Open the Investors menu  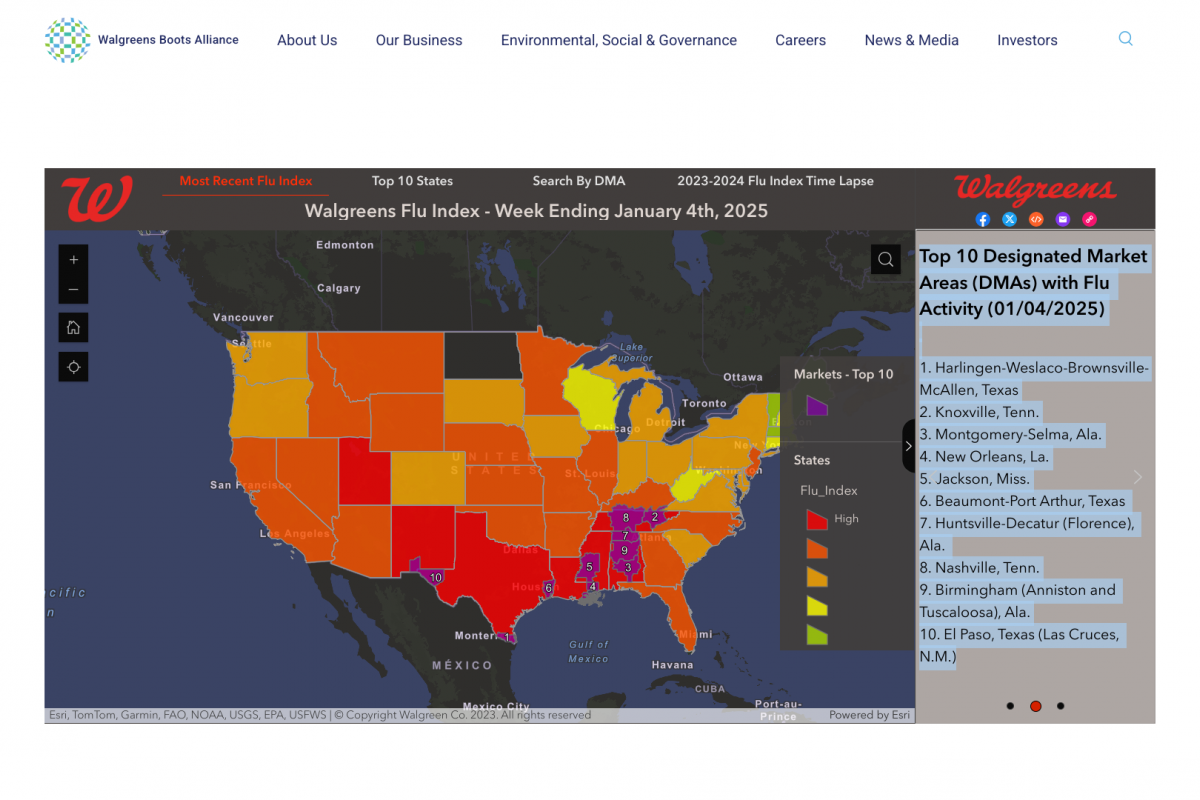[1027, 40]
